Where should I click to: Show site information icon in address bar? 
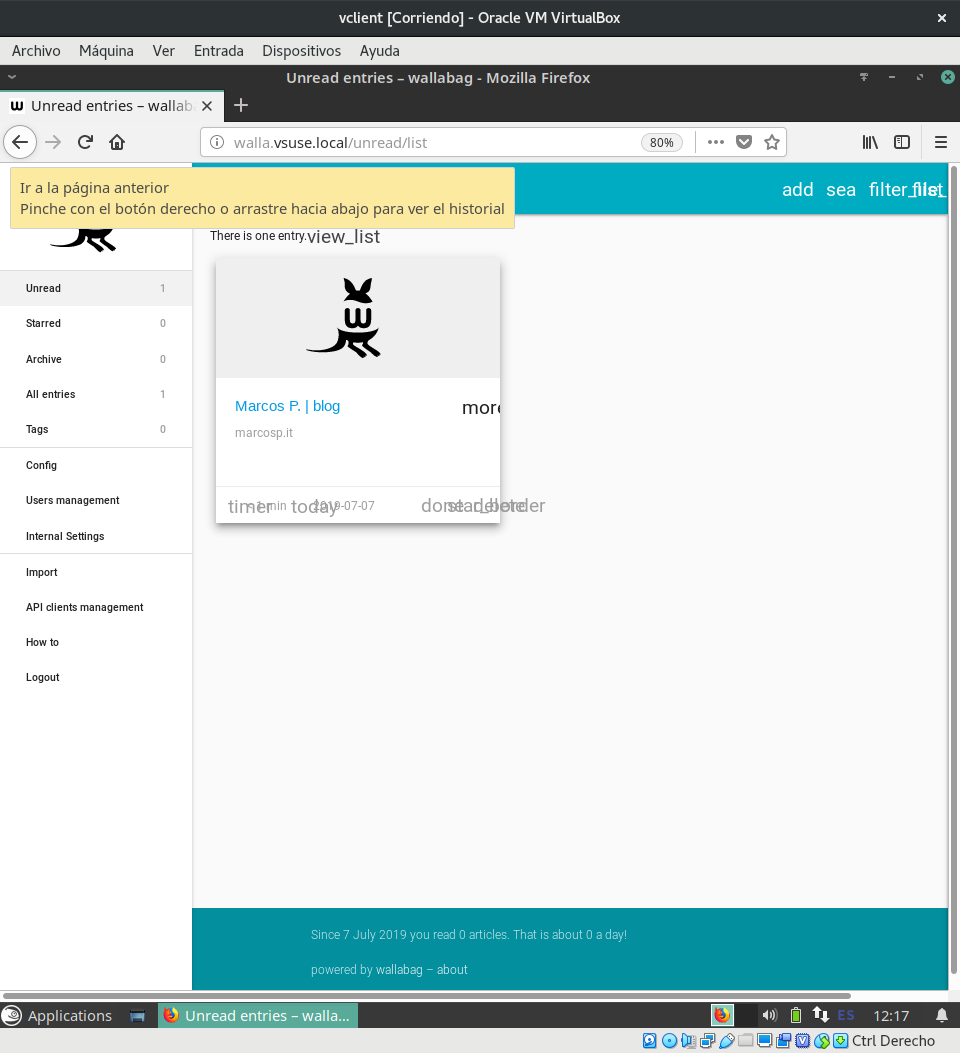[x=217, y=142]
